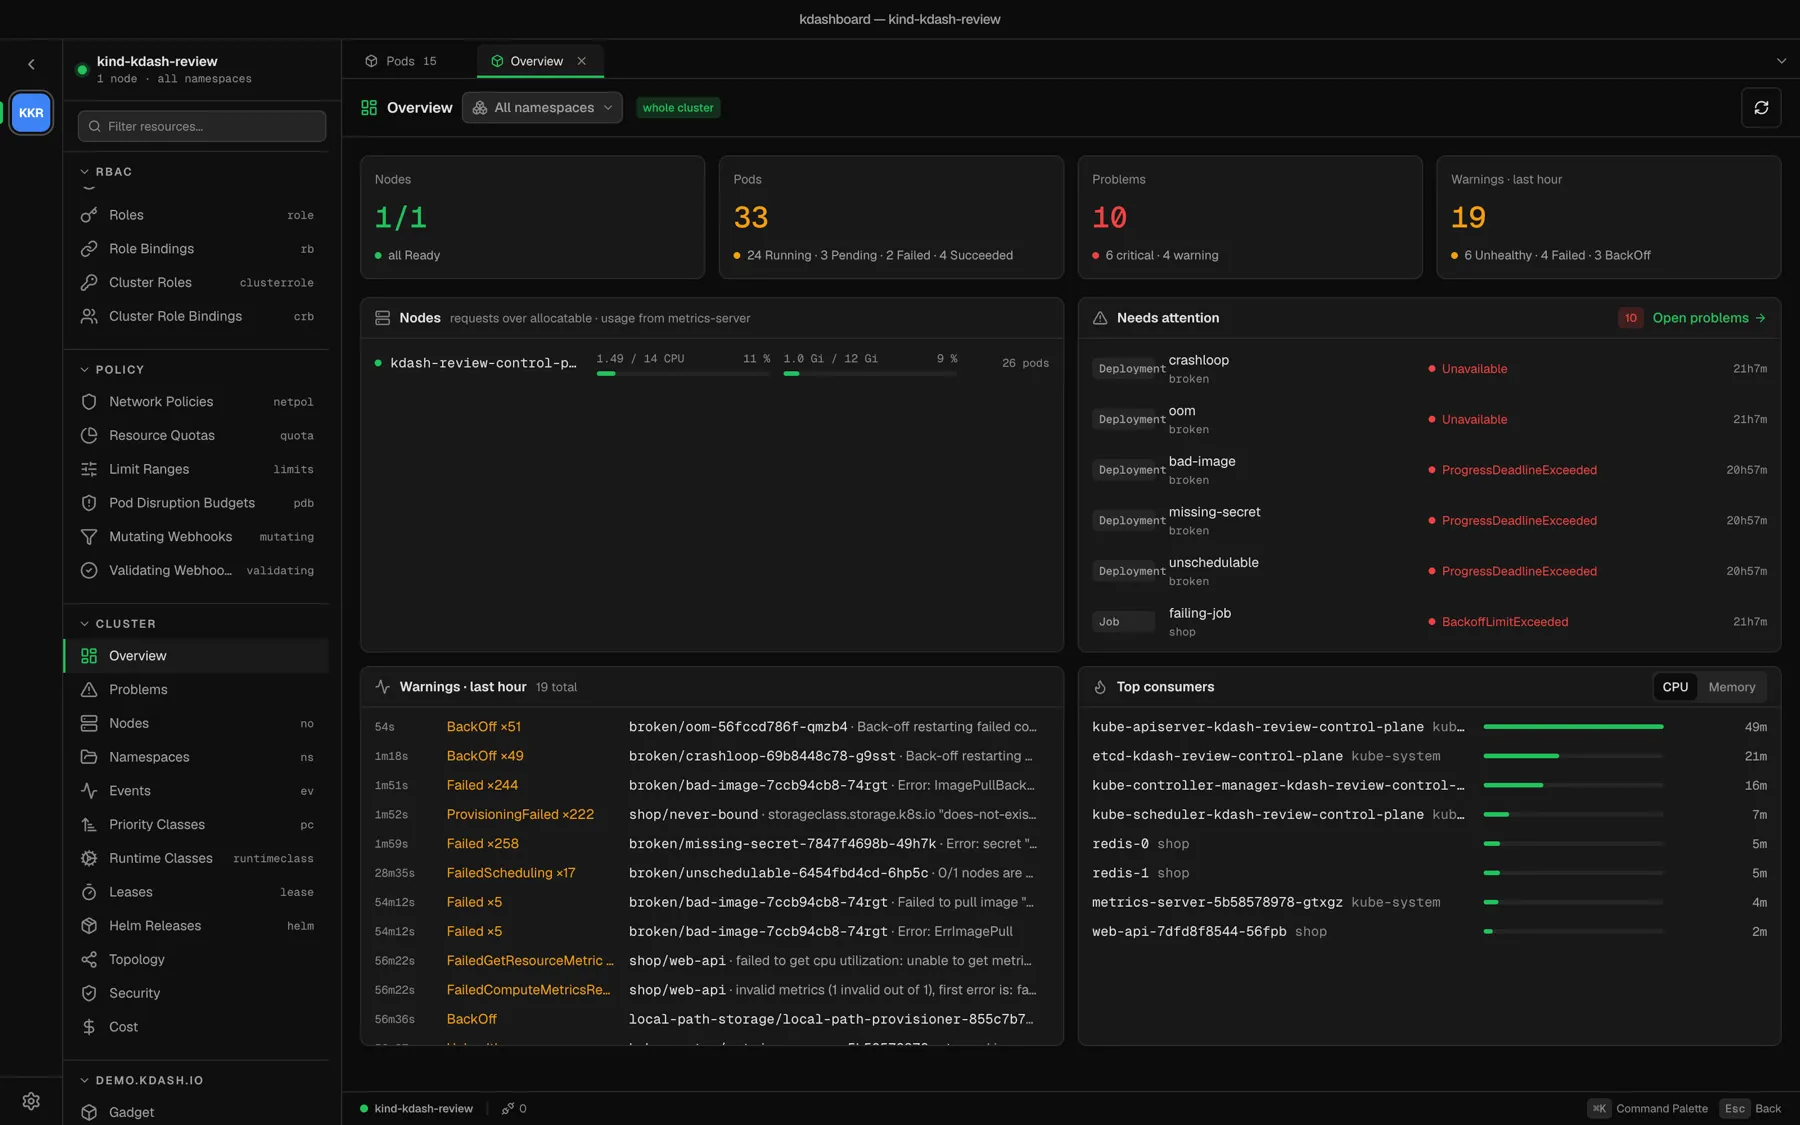The width and height of the screenshot is (1800, 1125).
Task: Expand tab list chevron at top right
Action: pos(1781,61)
